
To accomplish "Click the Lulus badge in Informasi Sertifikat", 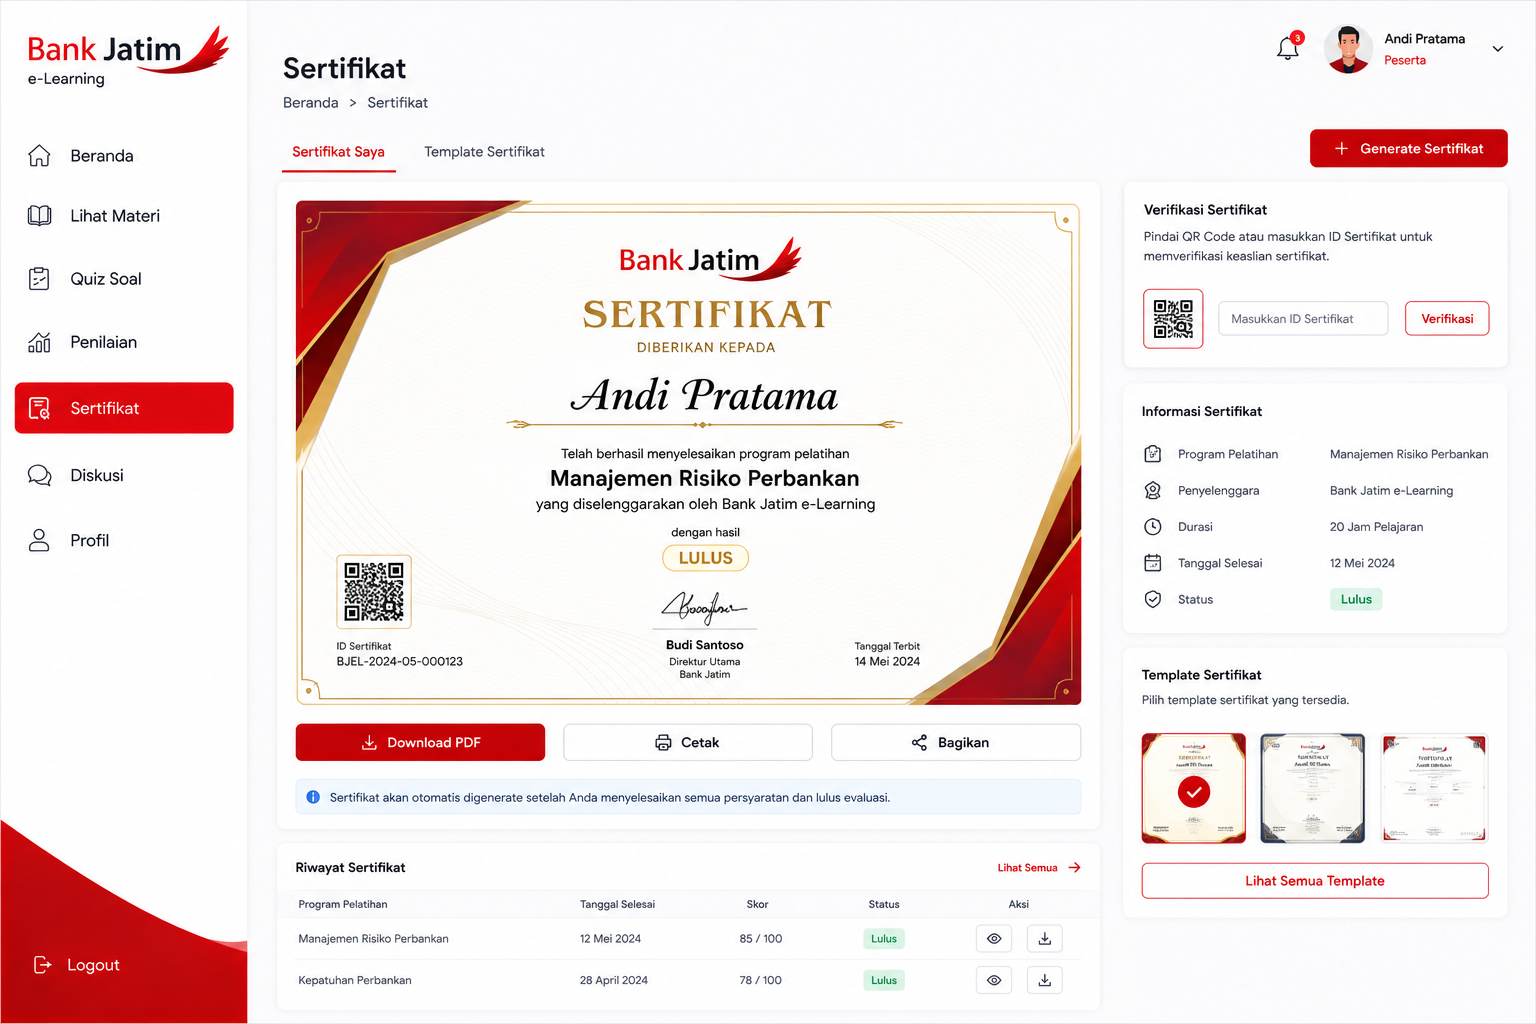I will (x=1356, y=599).
